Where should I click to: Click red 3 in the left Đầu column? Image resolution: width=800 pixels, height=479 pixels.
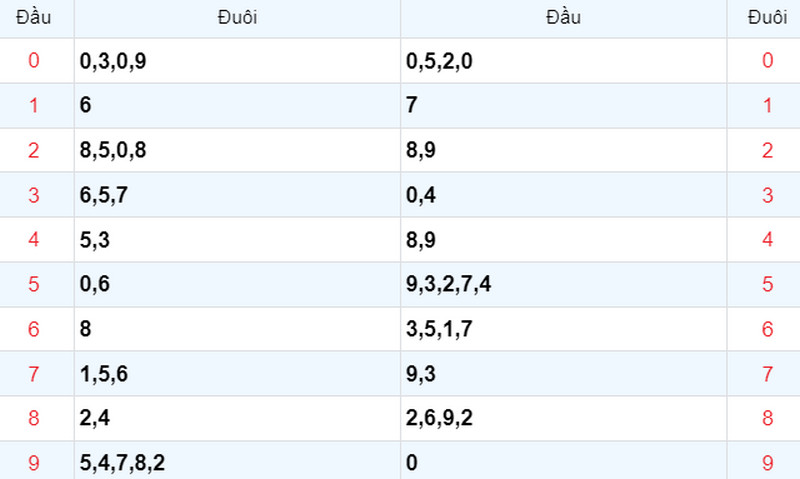[34, 195]
